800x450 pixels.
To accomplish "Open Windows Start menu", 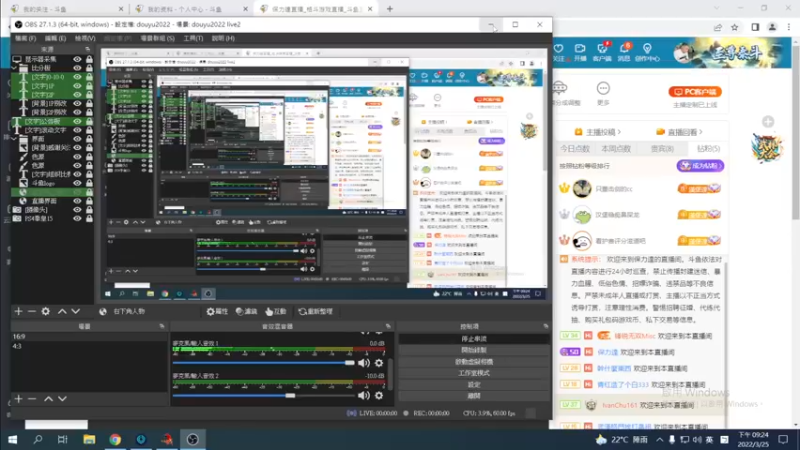I will [12, 439].
